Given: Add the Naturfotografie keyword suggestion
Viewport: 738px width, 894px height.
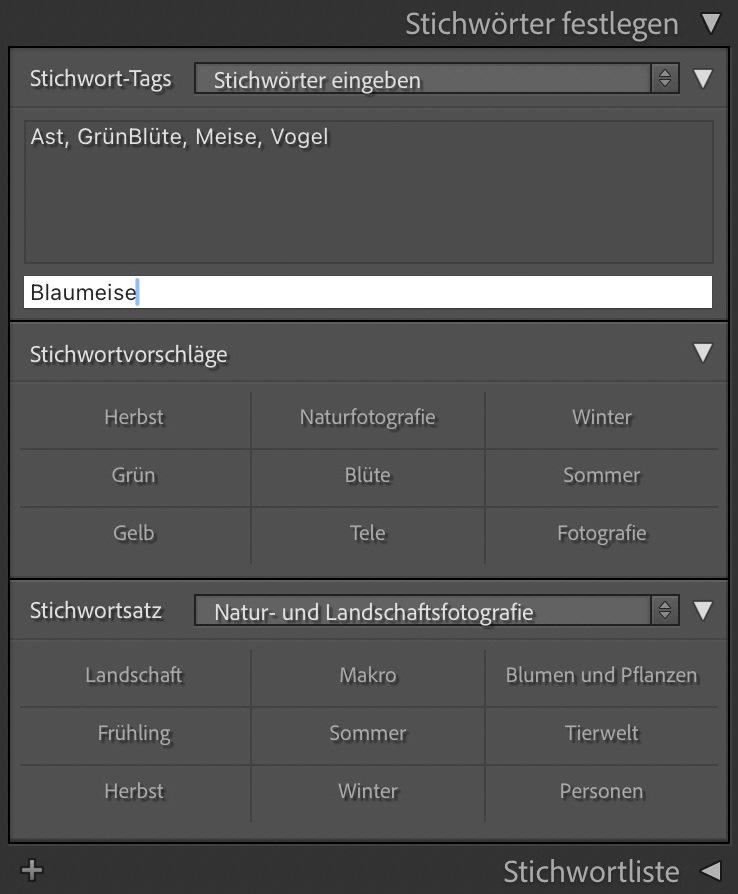Looking at the screenshot, I should tap(367, 417).
